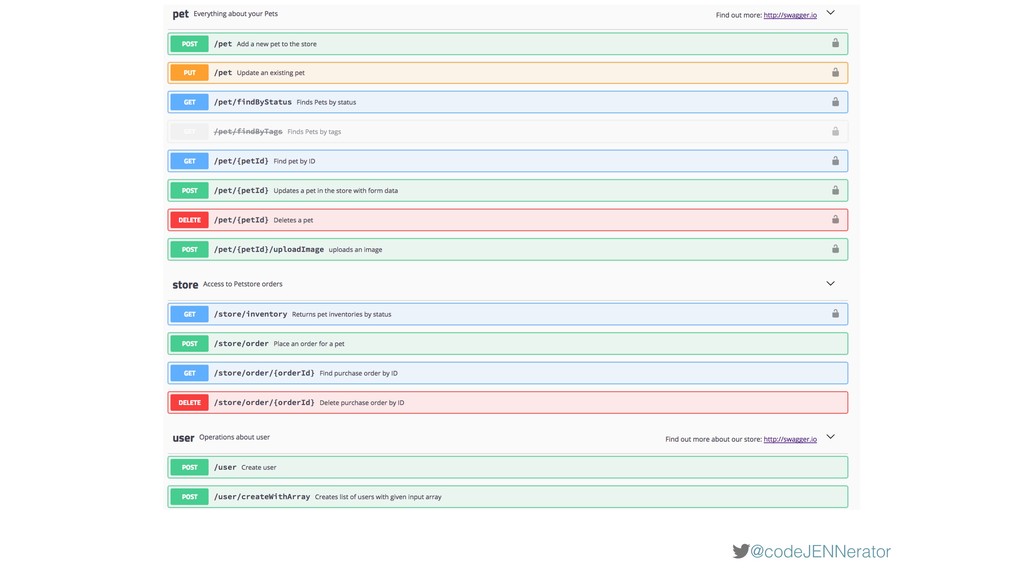
Task: Click the lock icon on POST /pet/{petId} row
Action: pyautogui.click(x=835, y=190)
